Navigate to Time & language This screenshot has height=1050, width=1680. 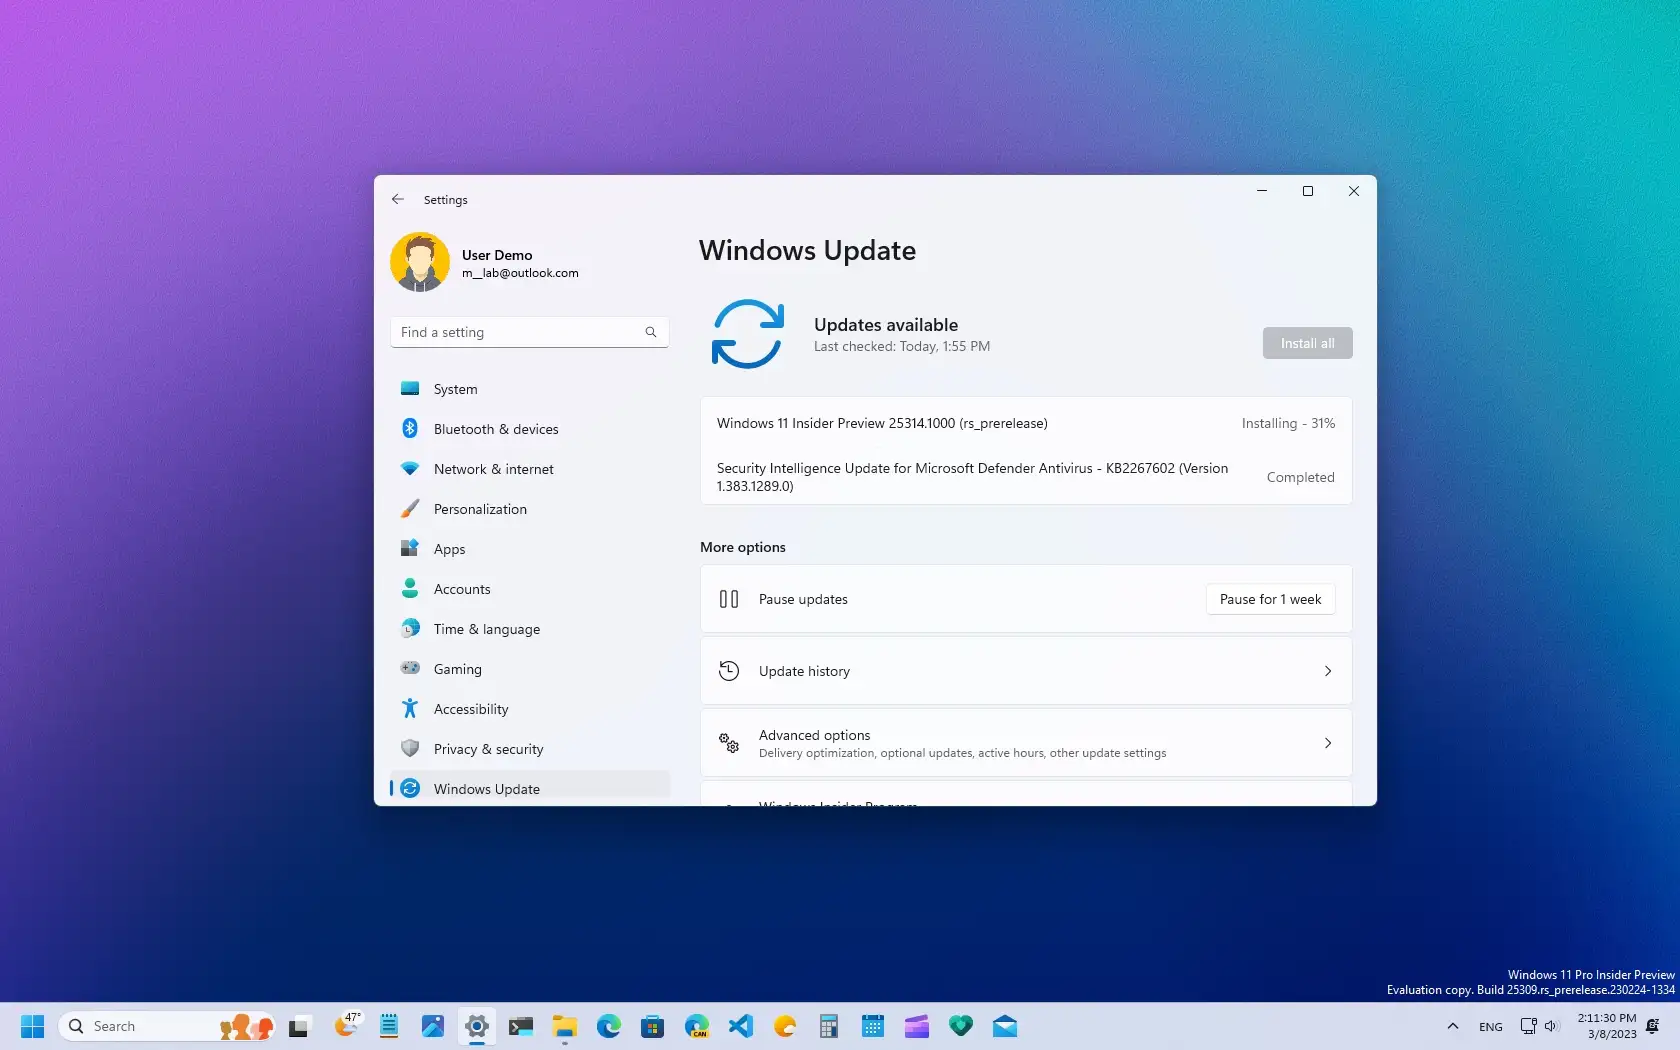point(529,629)
